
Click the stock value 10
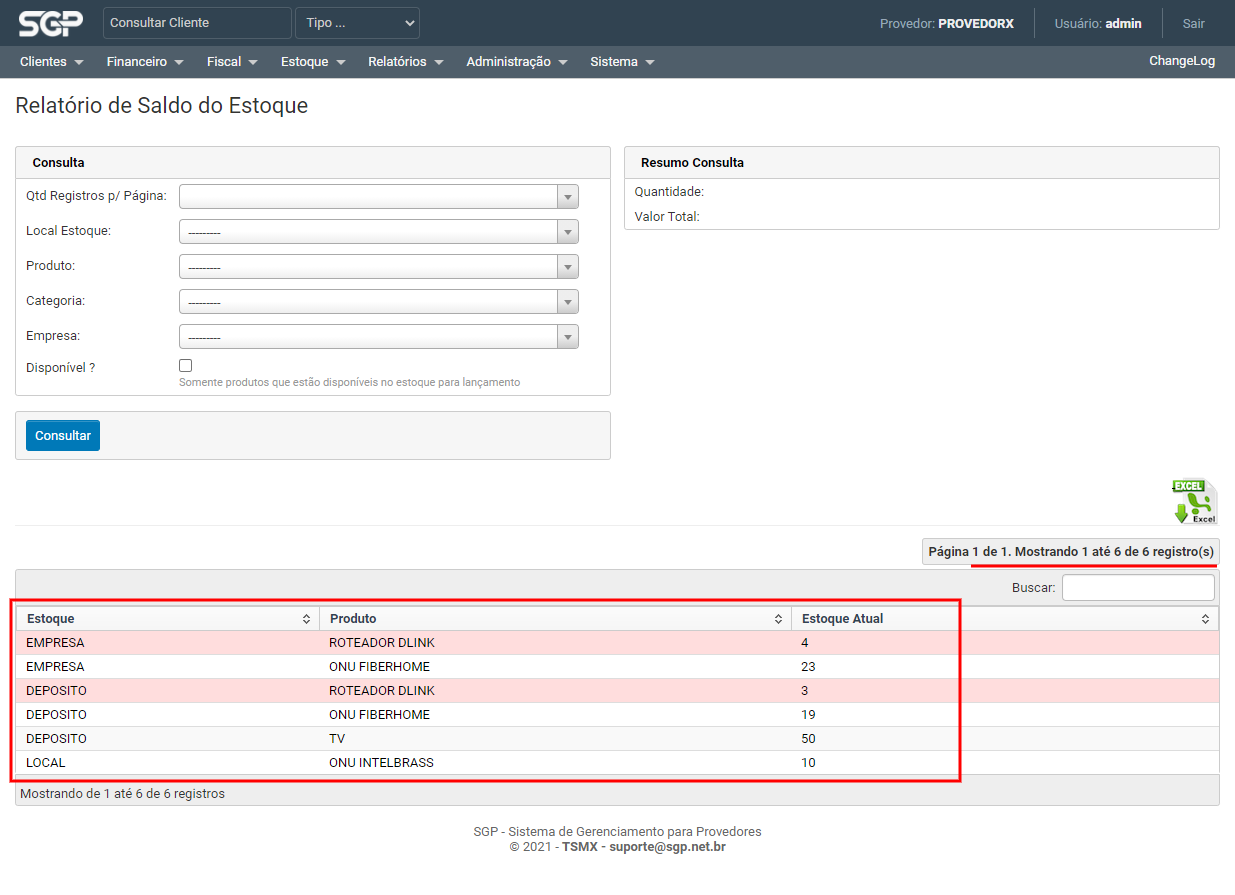click(x=808, y=763)
